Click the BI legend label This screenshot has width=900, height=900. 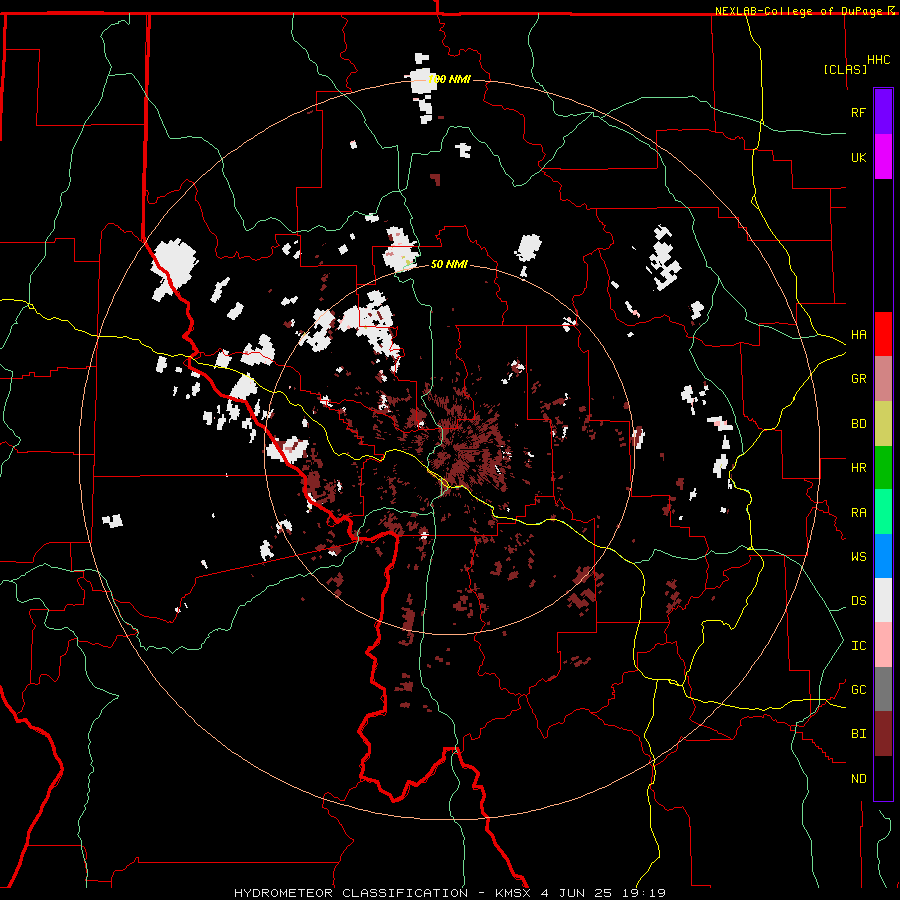pyautogui.click(x=858, y=734)
